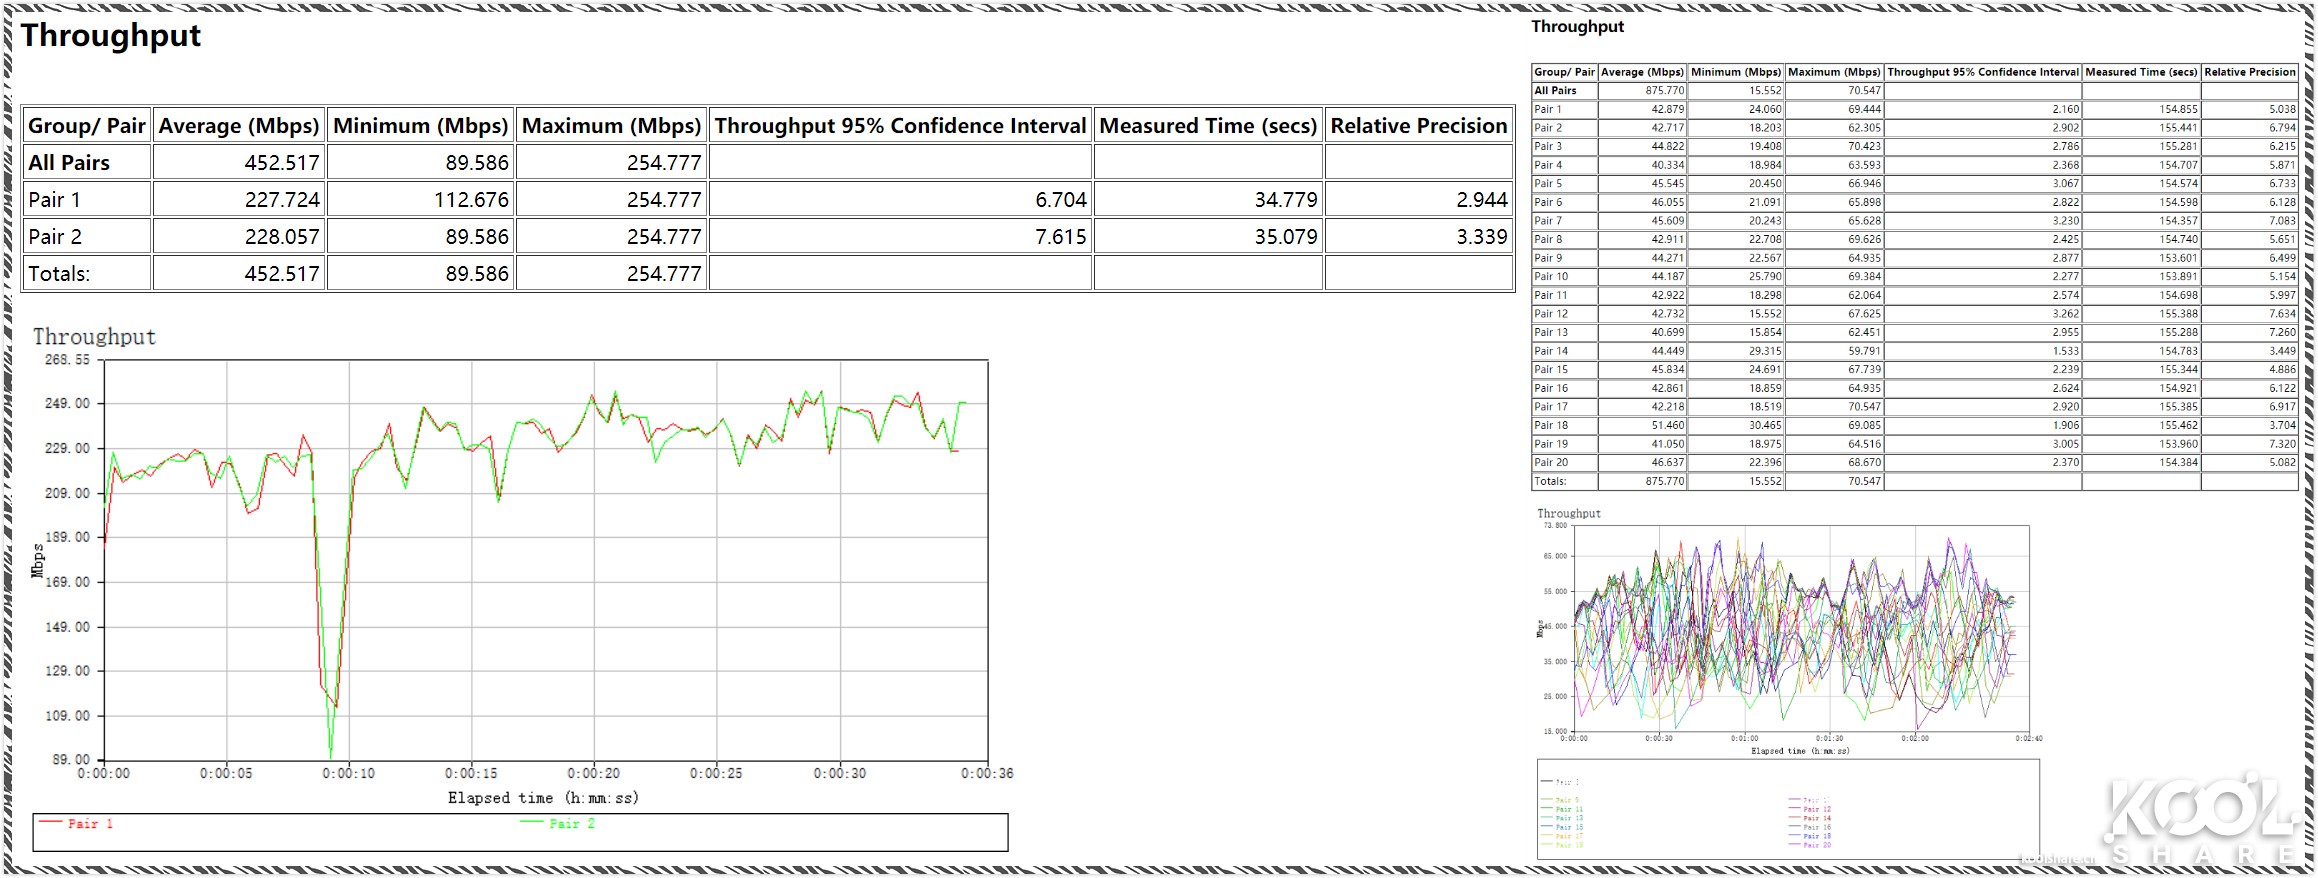Select the Pair 18 row label

(x=1551, y=426)
